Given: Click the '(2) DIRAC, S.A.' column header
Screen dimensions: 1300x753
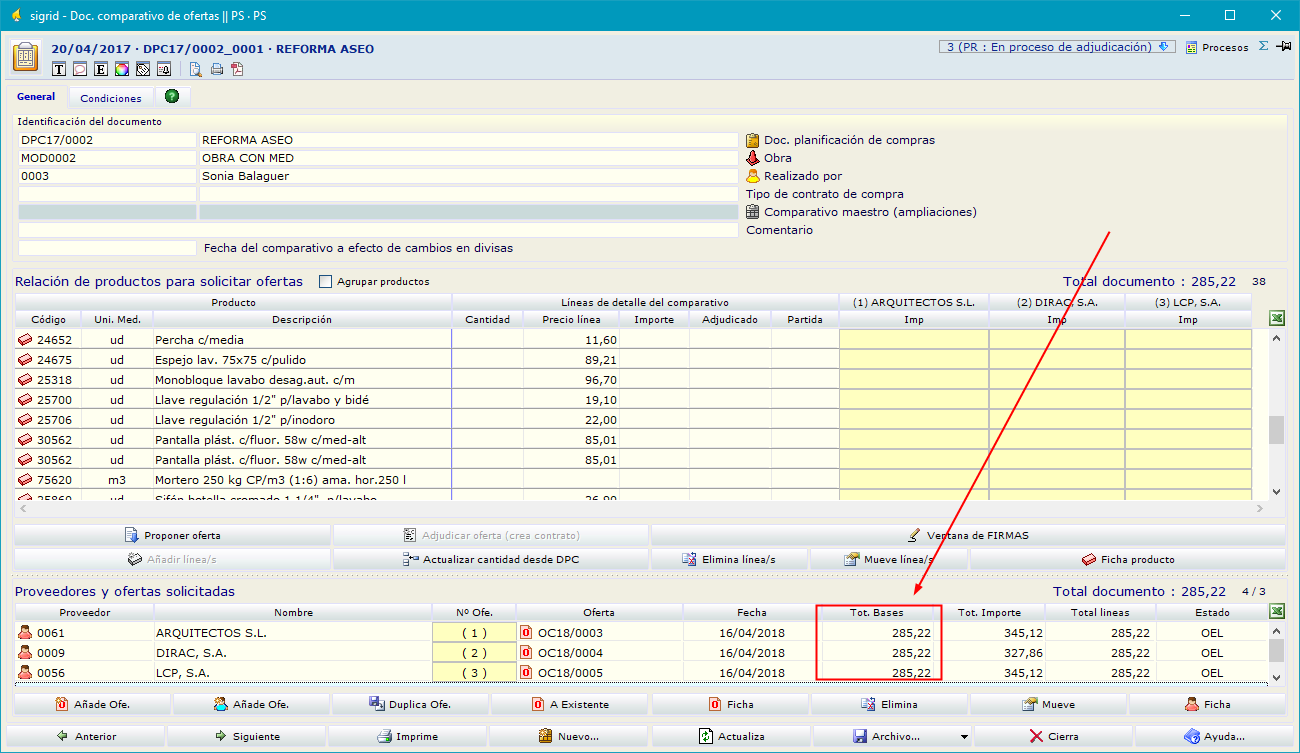Looking at the screenshot, I should [x=1056, y=302].
